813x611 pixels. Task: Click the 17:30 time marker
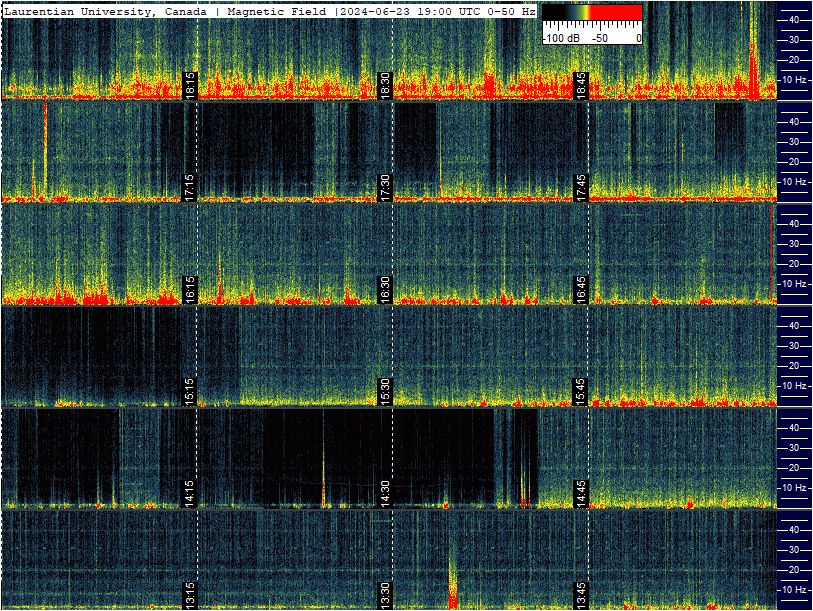coord(385,187)
